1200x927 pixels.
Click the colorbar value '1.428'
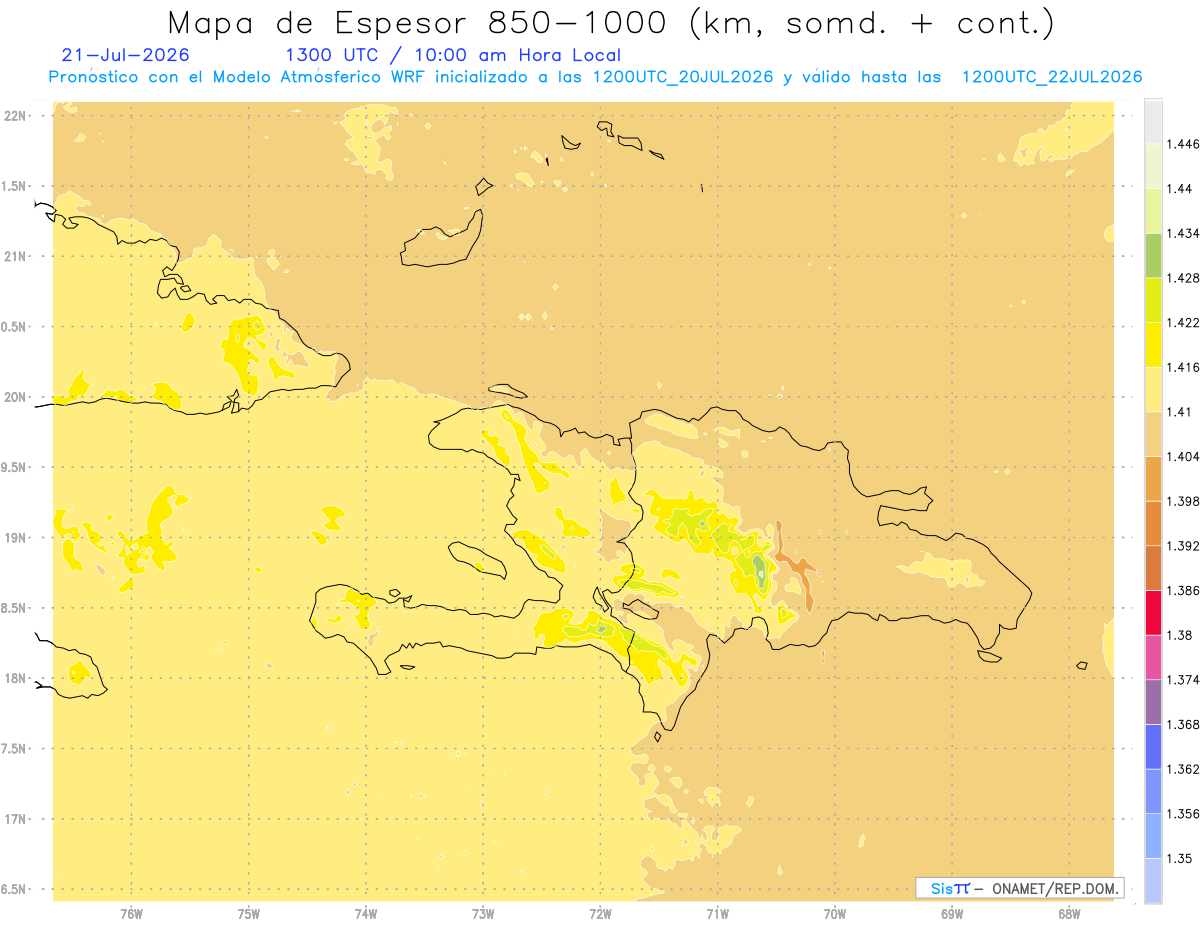click(1182, 278)
